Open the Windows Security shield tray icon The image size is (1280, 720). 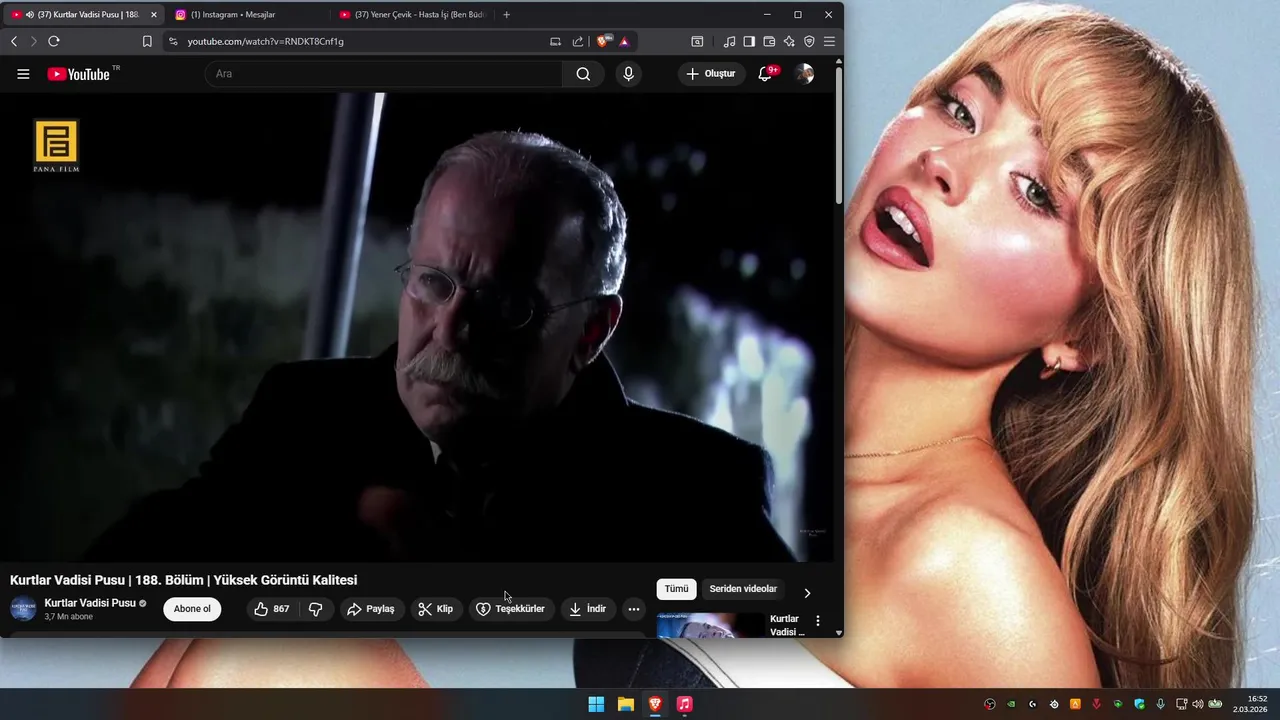pos(1139,704)
